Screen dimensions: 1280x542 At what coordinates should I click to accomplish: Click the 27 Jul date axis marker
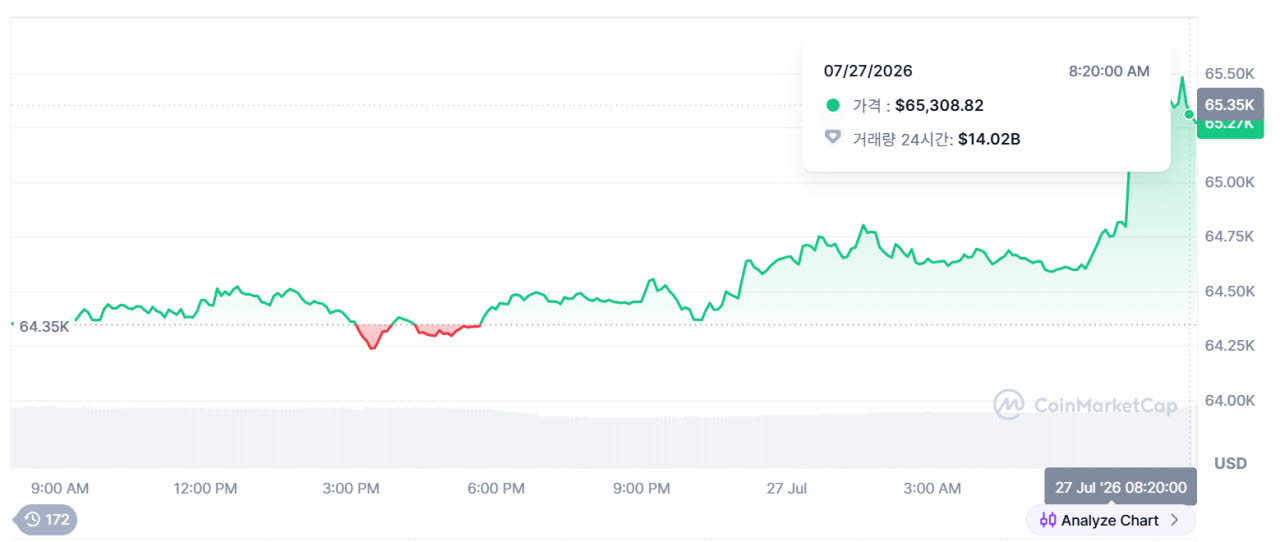tap(786, 488)
